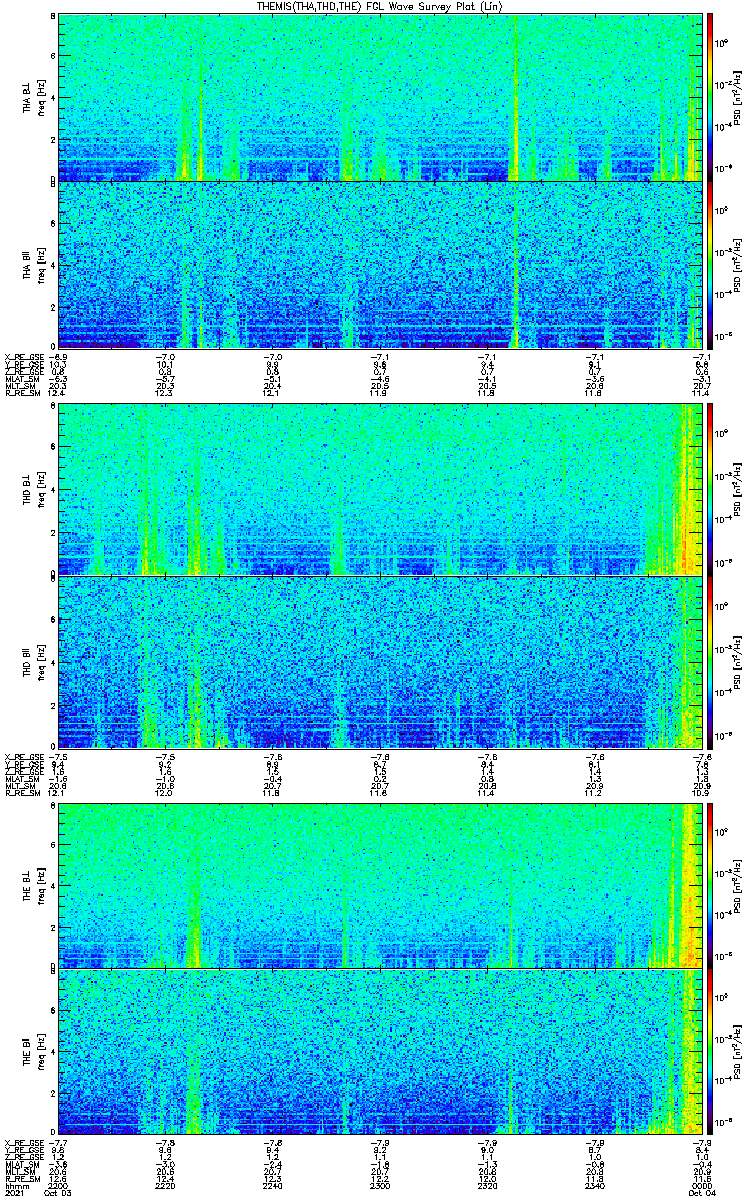Click the 'THA B∥ freq [Hz]' axis label
750x1200 pixels.
coord(33,264)
